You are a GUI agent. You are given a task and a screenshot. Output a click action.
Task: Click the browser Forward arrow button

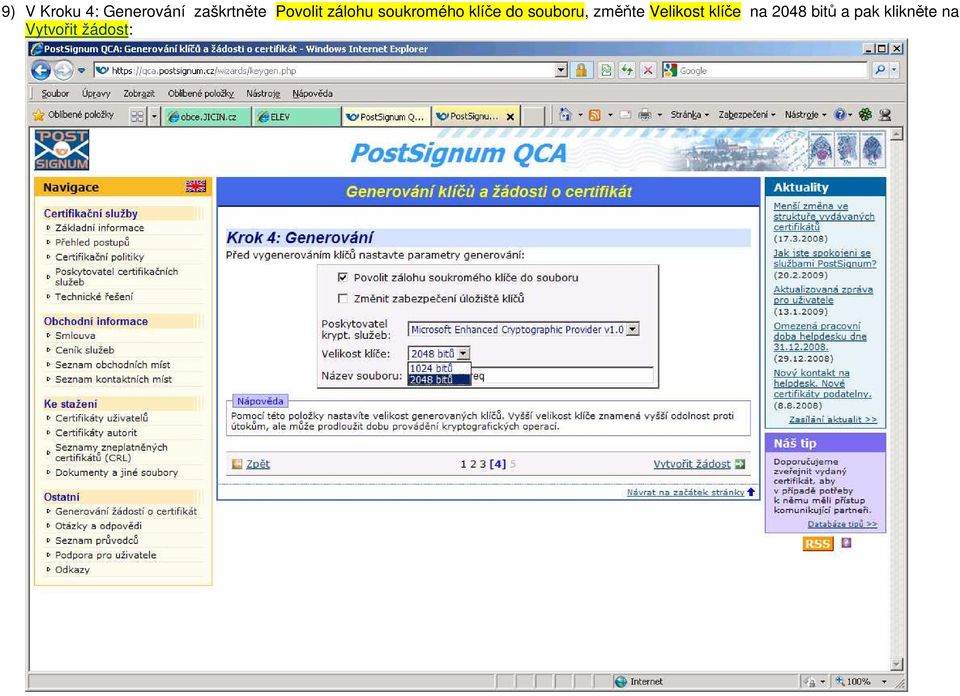[x=63, y=71]
